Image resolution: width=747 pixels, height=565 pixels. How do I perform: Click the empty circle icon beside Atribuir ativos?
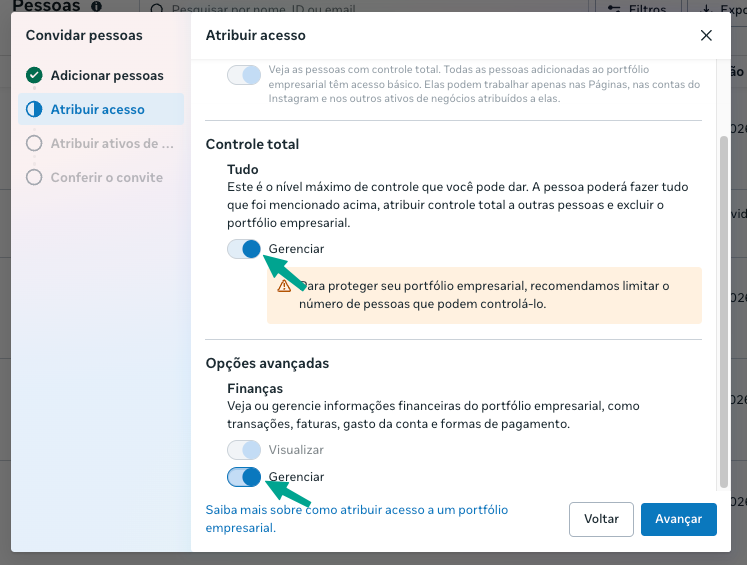click(34, 143)
